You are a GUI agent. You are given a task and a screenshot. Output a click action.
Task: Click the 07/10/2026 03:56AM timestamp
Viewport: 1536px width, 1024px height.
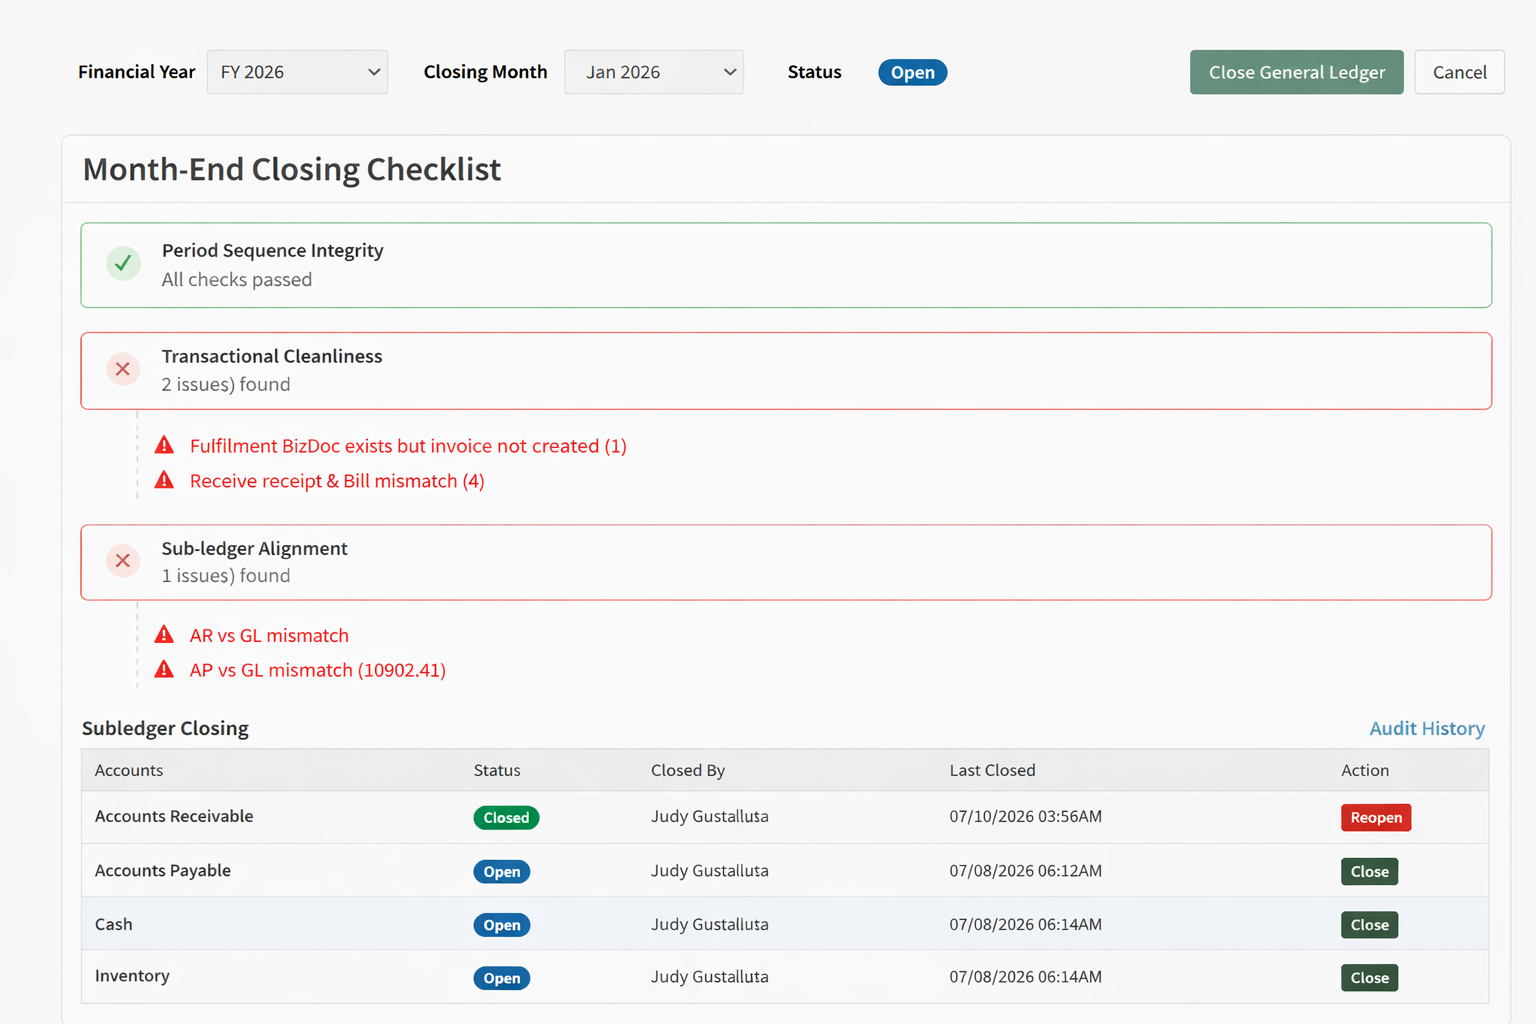[x=1026, y=816]
